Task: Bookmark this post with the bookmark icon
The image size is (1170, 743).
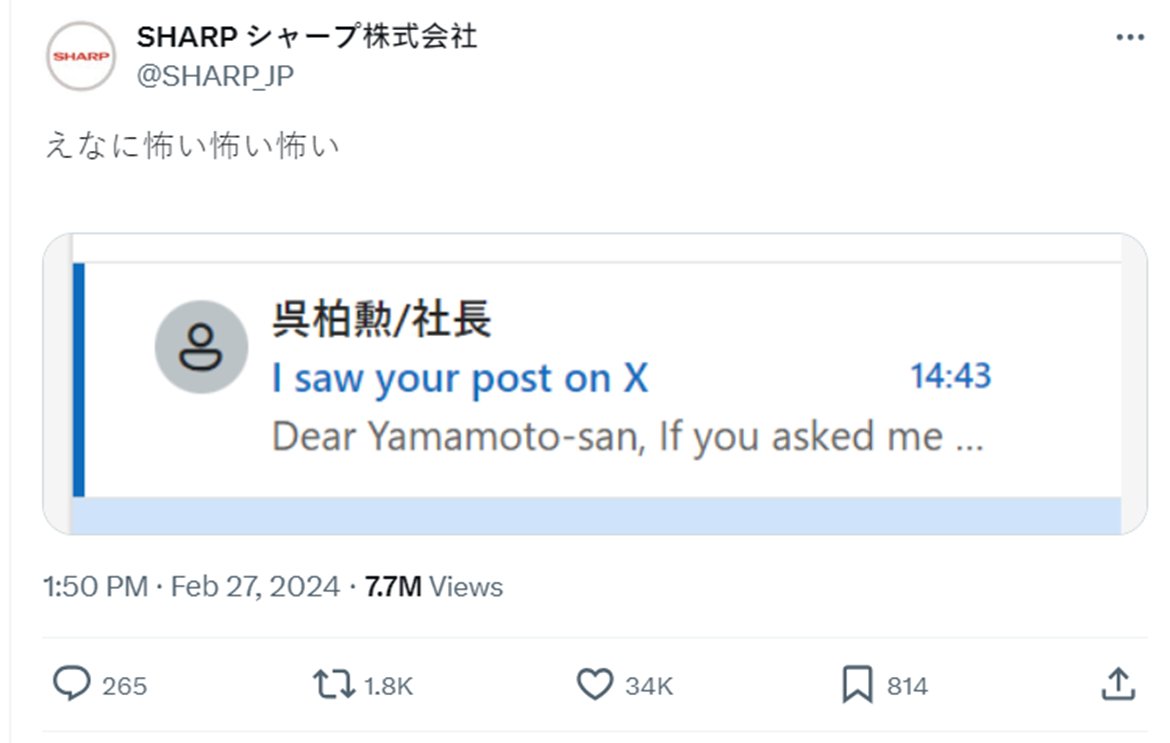Action: (x=857, y=685)
